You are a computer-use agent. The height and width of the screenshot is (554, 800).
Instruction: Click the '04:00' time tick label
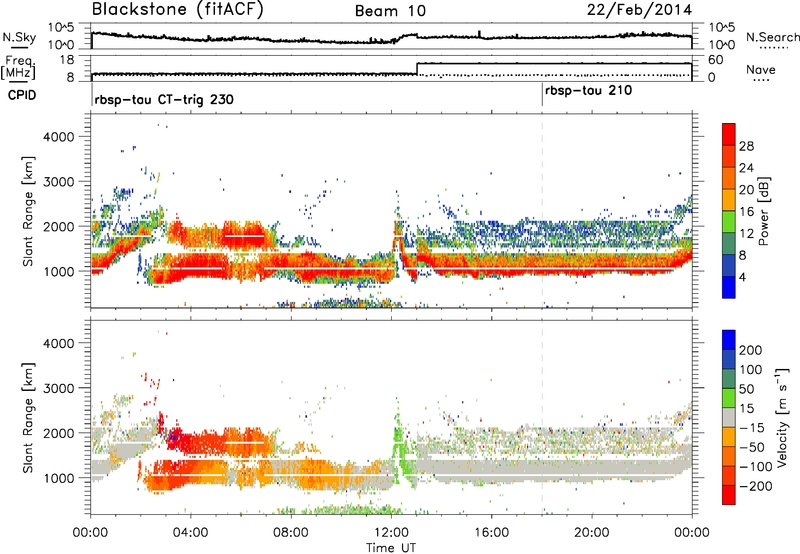[x=191, y=533]
